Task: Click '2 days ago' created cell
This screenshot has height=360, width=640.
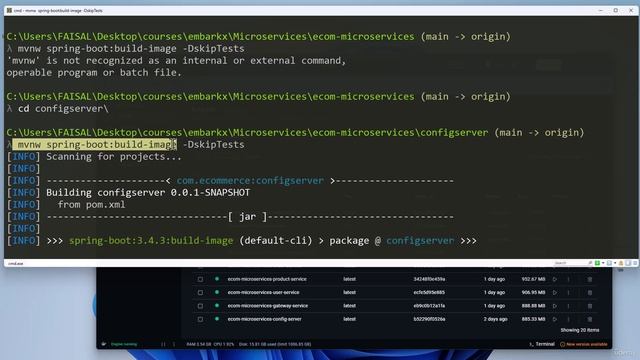Action: click(x=495, y=319)
